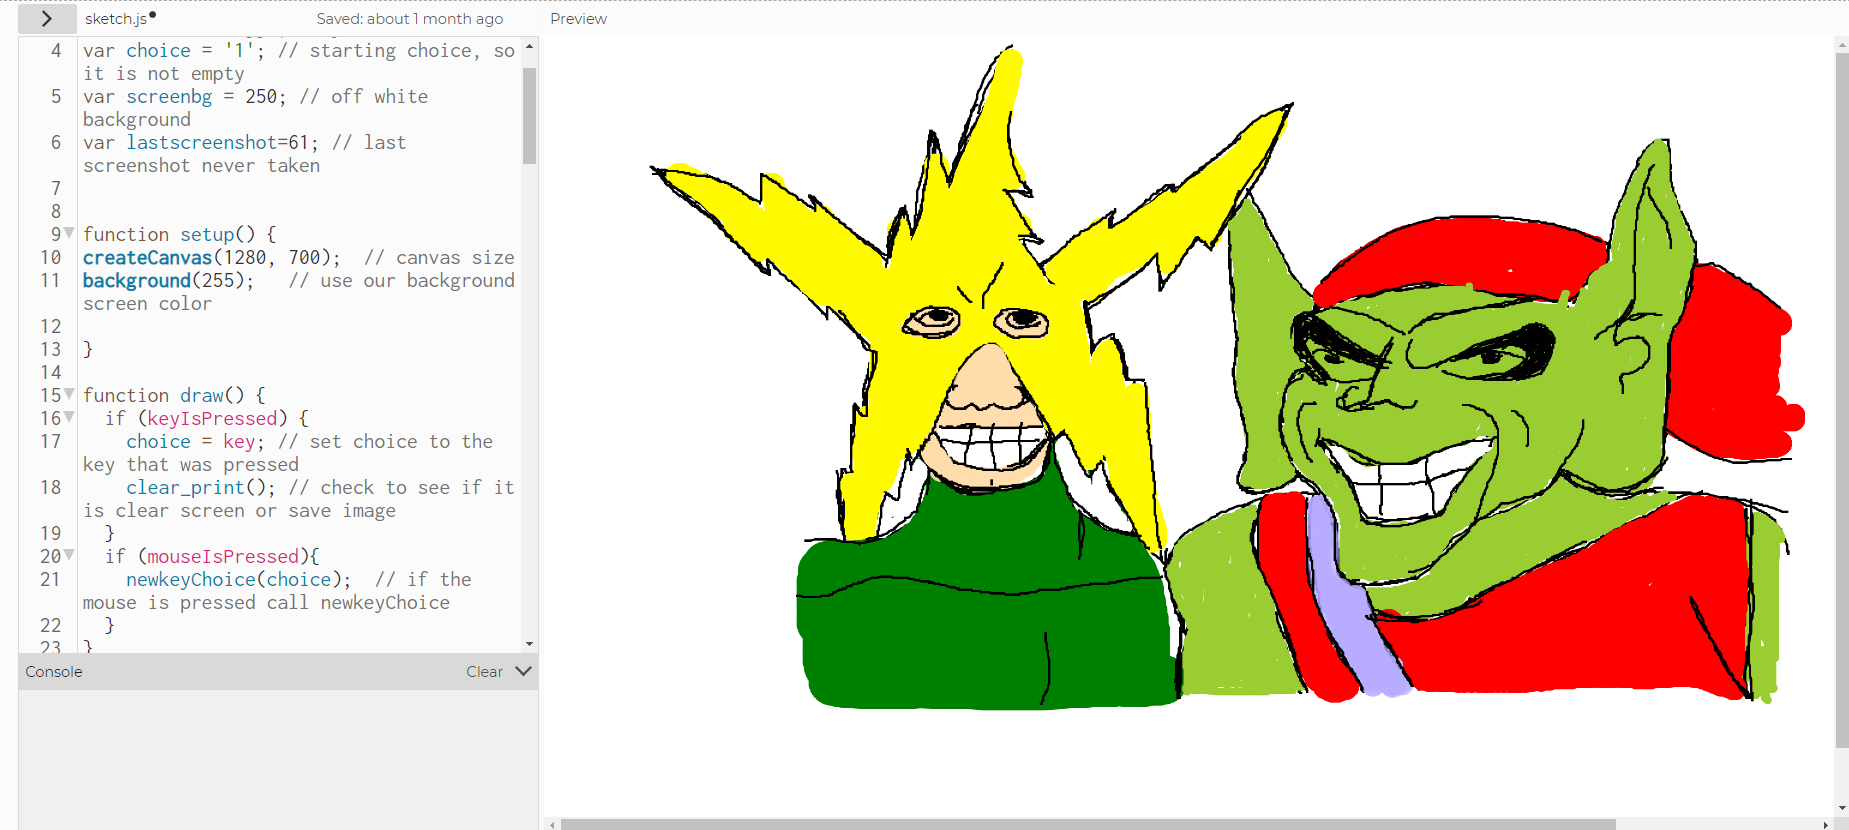The image size is (1849, 830).
Task: Collapse the console with the chevron
Action: click(523, 672)
